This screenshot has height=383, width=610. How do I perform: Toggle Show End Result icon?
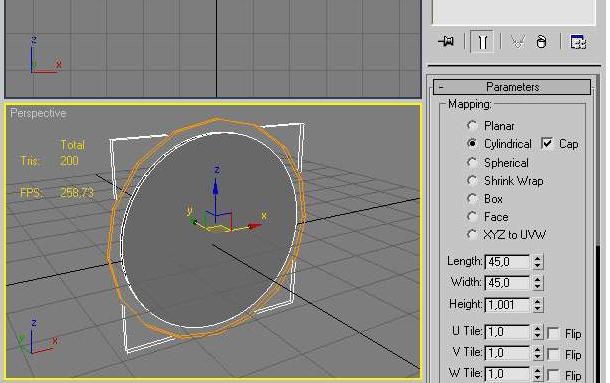pos(482,41)
